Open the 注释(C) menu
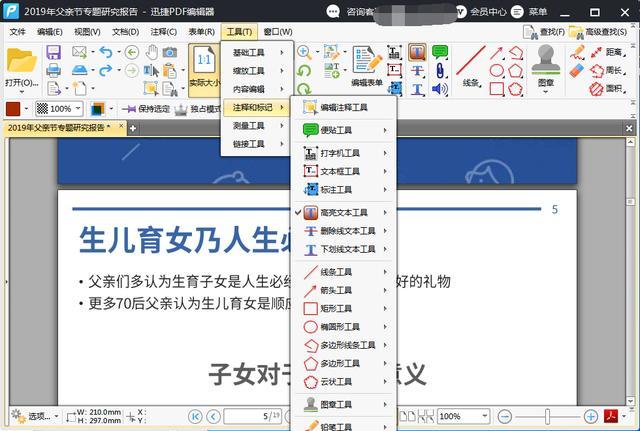This screenshot has width=640, height=431. click(163, 31)
